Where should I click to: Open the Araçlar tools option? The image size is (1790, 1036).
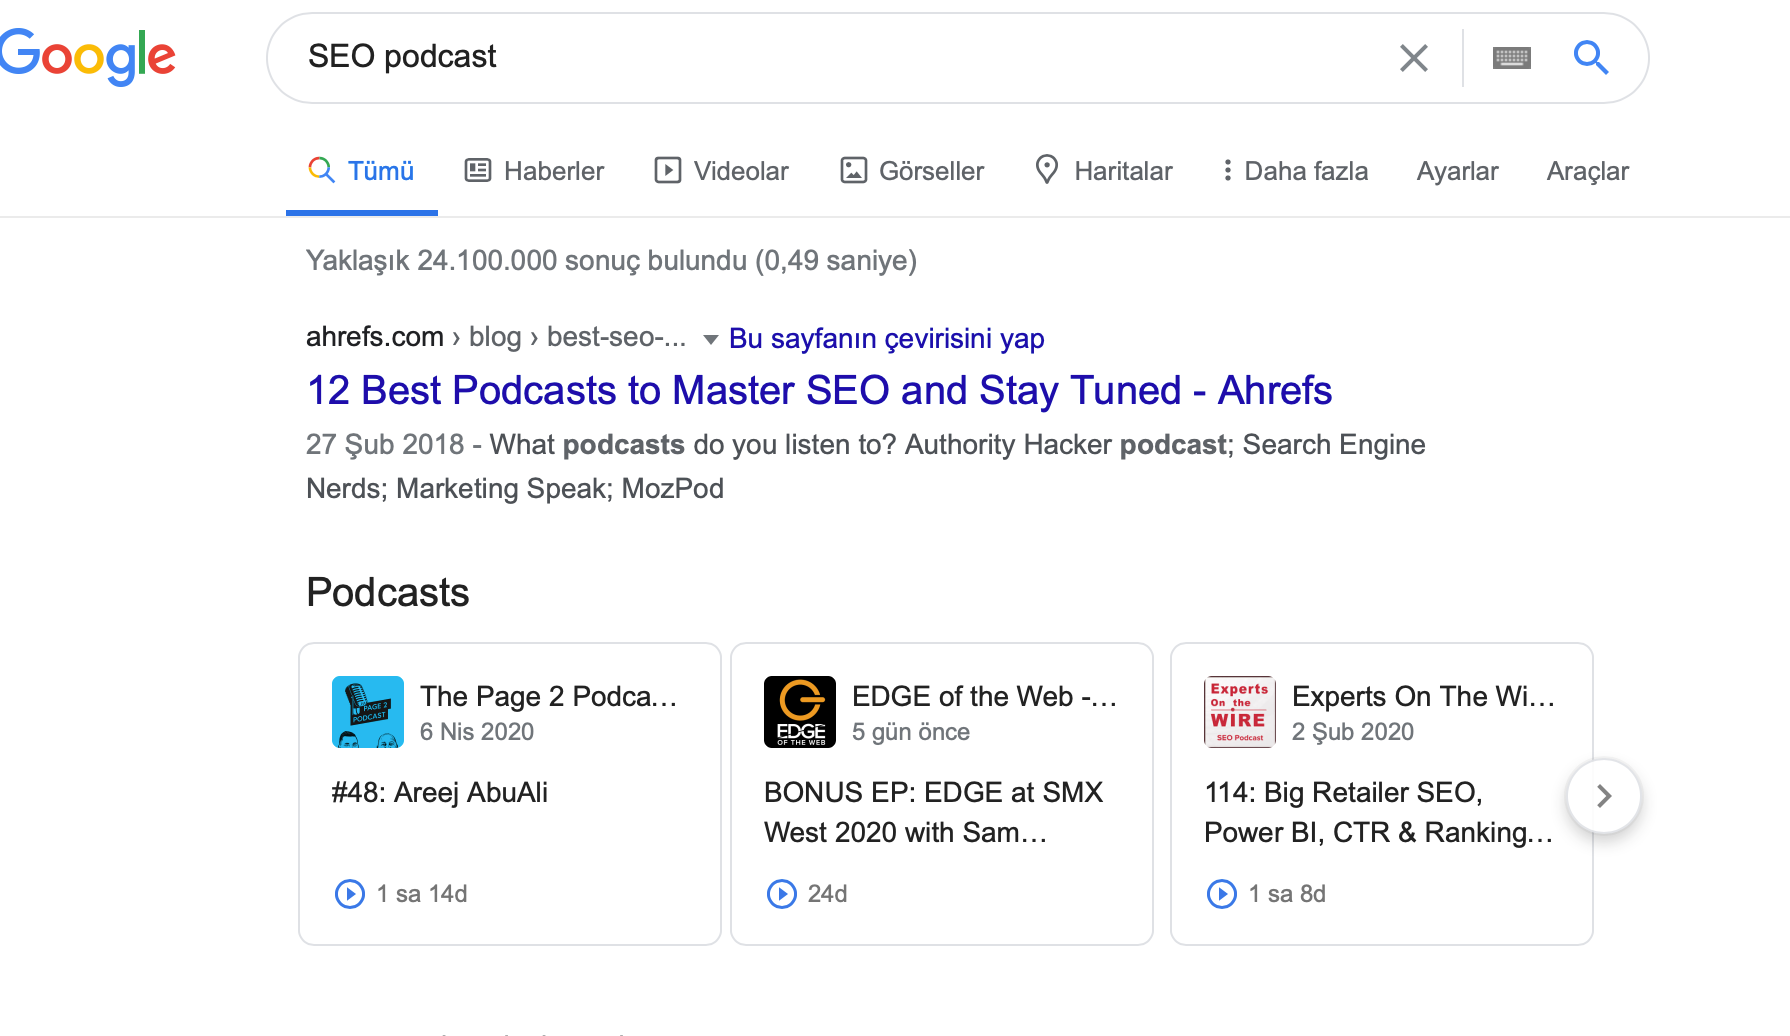tap(1587, 171)
